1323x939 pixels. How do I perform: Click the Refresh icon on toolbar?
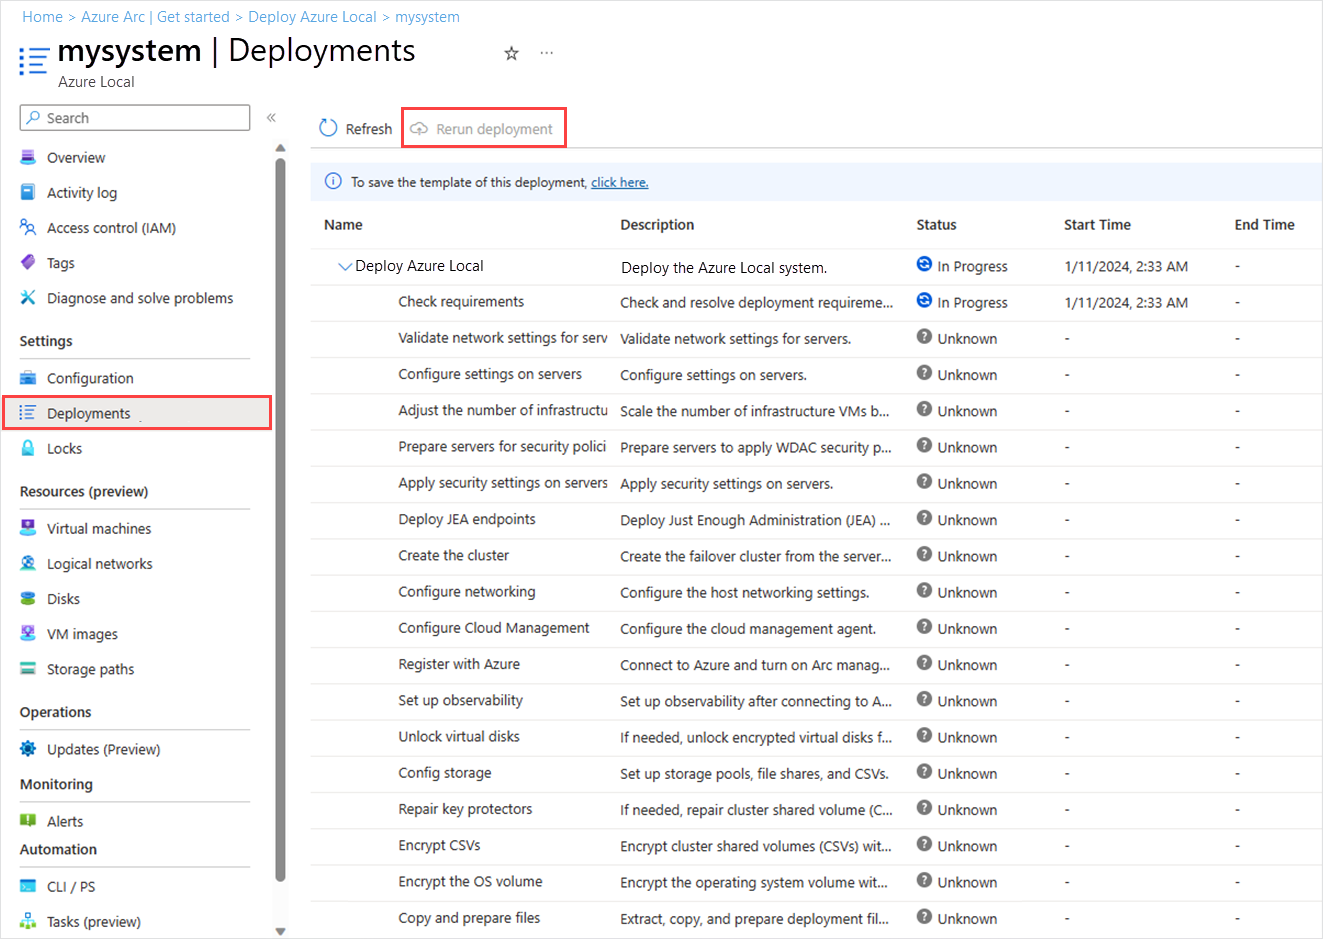329,128
